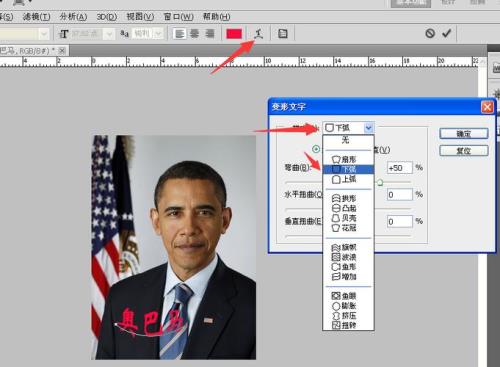Select 挤压 warp style
The width and height of the screenshot is (500, 367).
(x=348, y=315)
